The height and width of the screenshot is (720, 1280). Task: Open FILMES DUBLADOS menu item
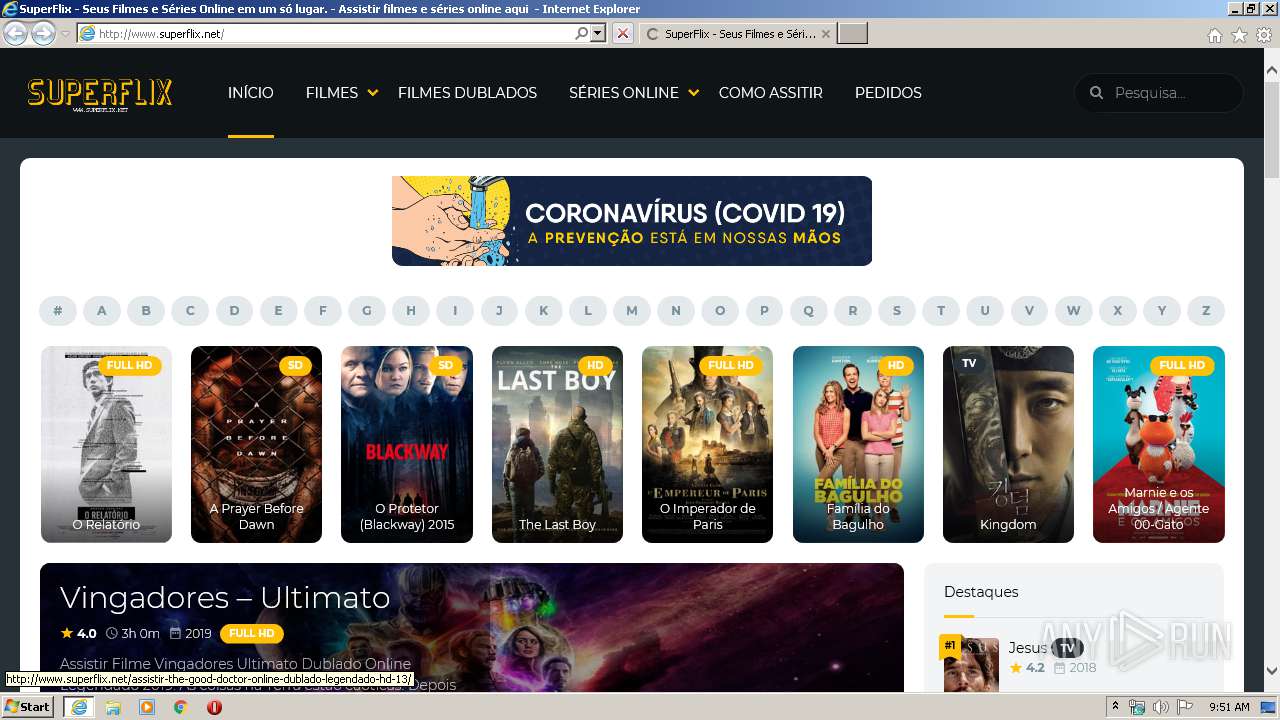point(467,93)
